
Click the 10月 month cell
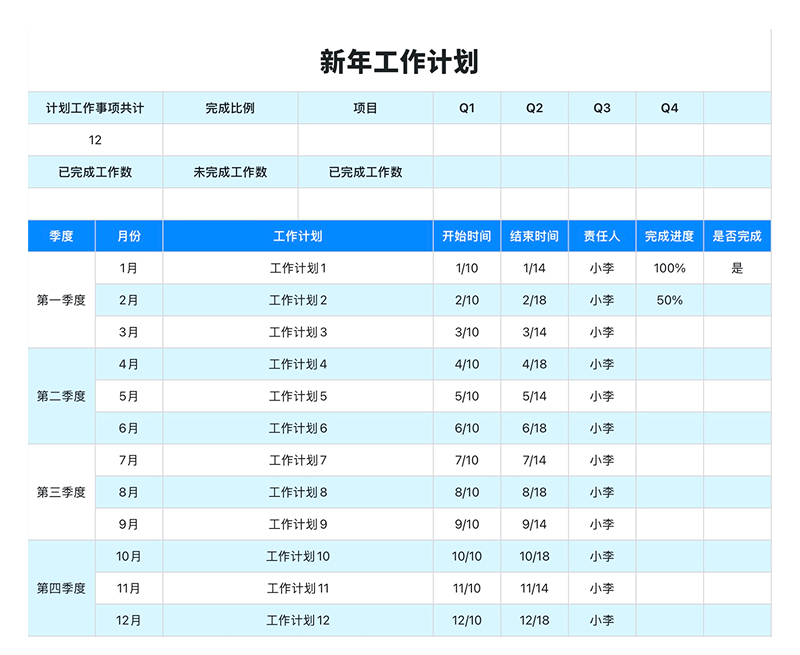click(129, 556)
